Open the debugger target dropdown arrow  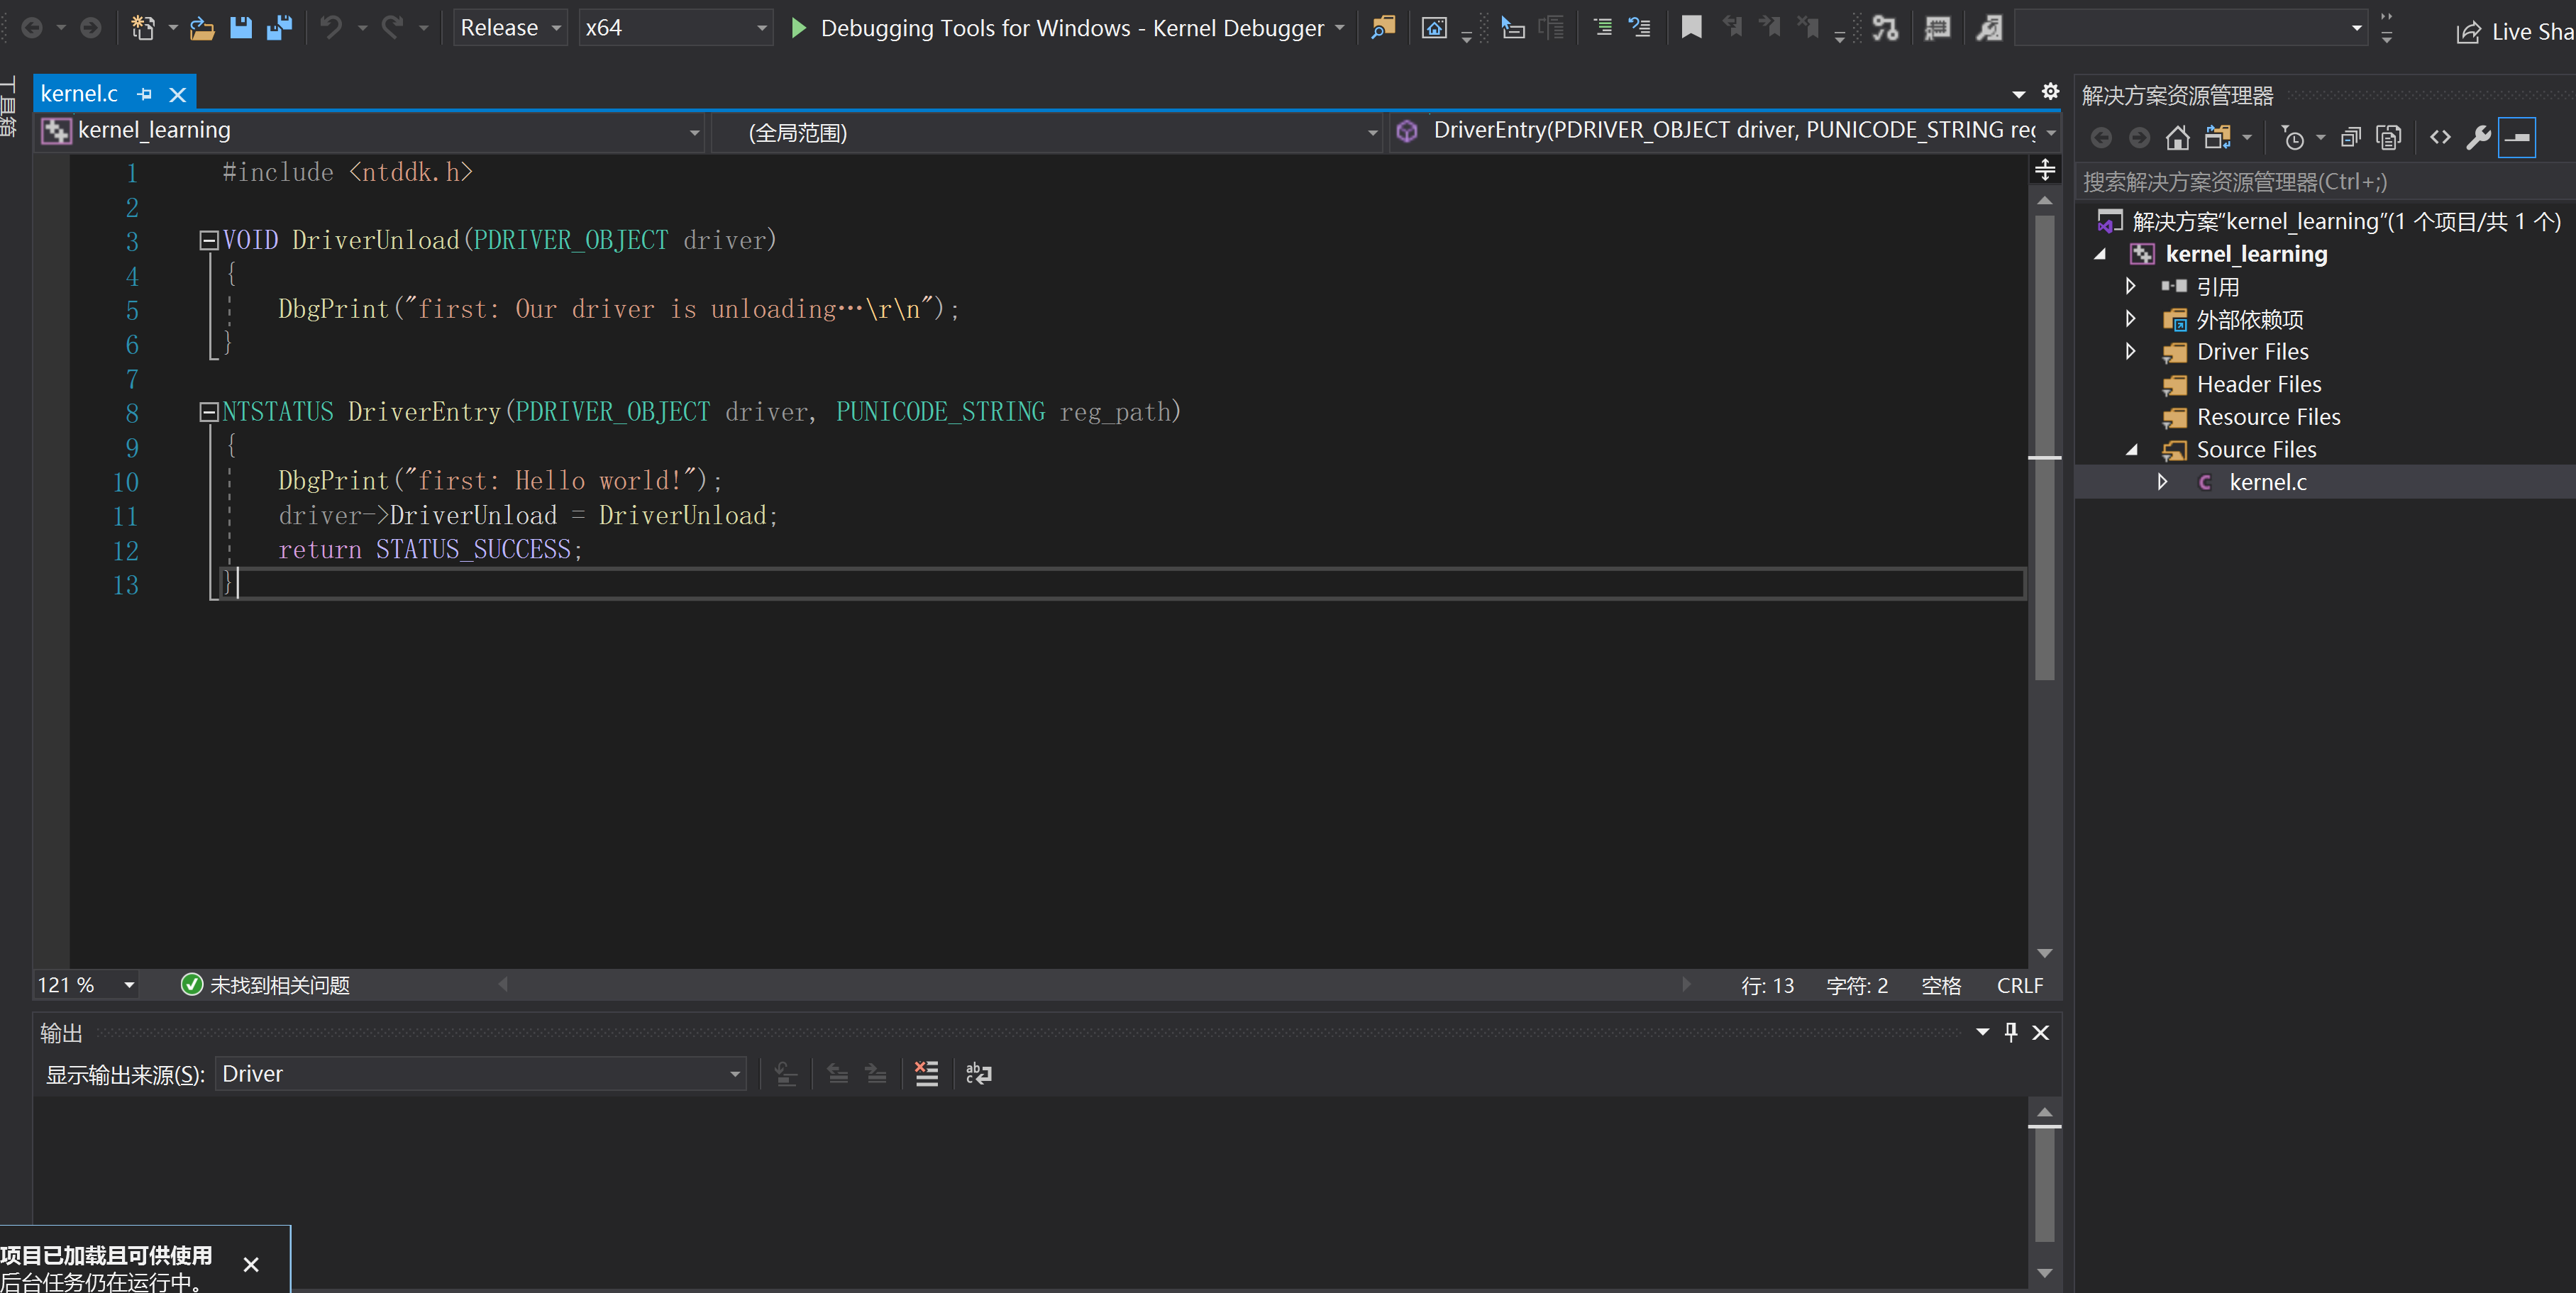pyautogui.click(x=1340, y=28)
